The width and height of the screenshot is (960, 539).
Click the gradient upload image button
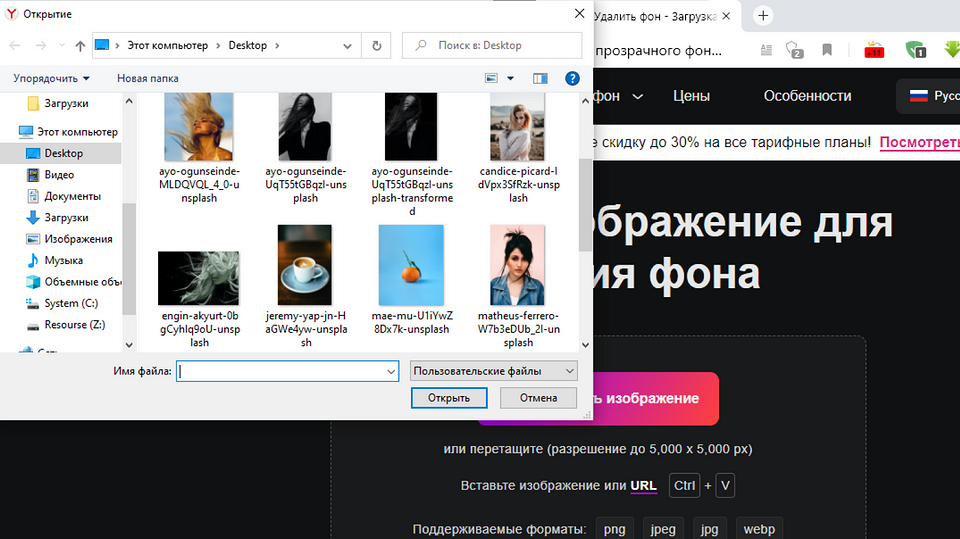(x=656, y=399)
